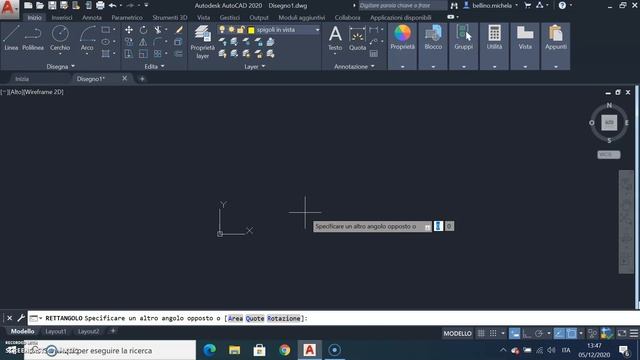The height and width of the screenshot is (360, 640).
Task: Click the Serie array tool icon
Action: 158,53
